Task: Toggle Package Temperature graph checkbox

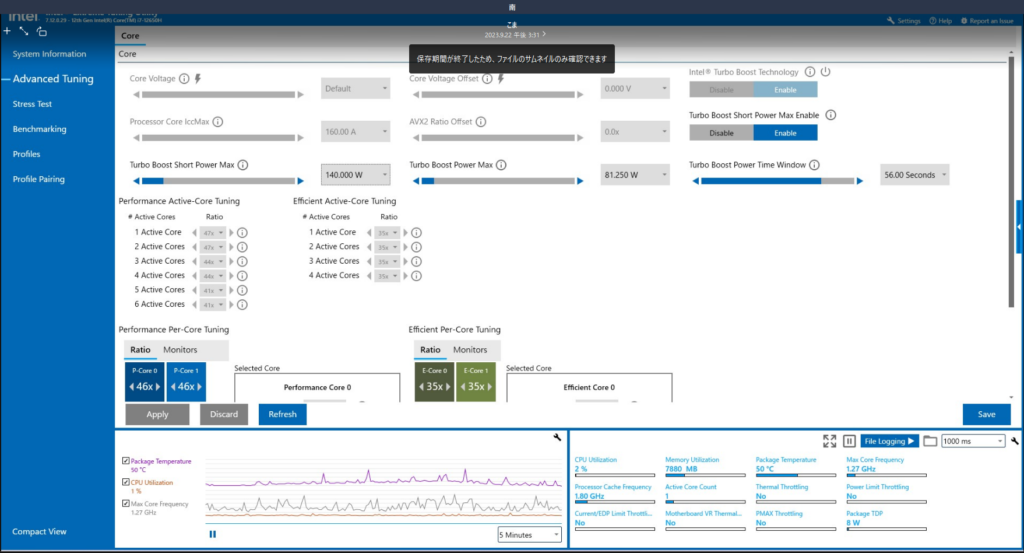Action: [125, 460]
